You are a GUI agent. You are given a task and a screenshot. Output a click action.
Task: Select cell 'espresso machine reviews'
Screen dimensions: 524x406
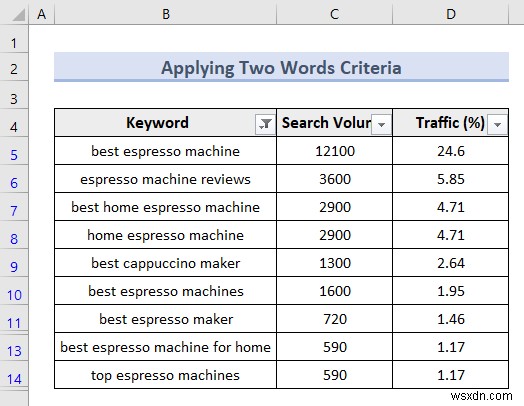click(165, 179)
